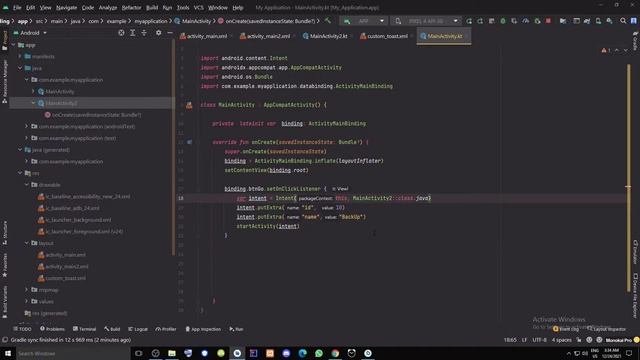Image resolution: width=640 pixels, height=360 pixels.
Task: Open the Refactor menu
Action: (x=131, y=7)
